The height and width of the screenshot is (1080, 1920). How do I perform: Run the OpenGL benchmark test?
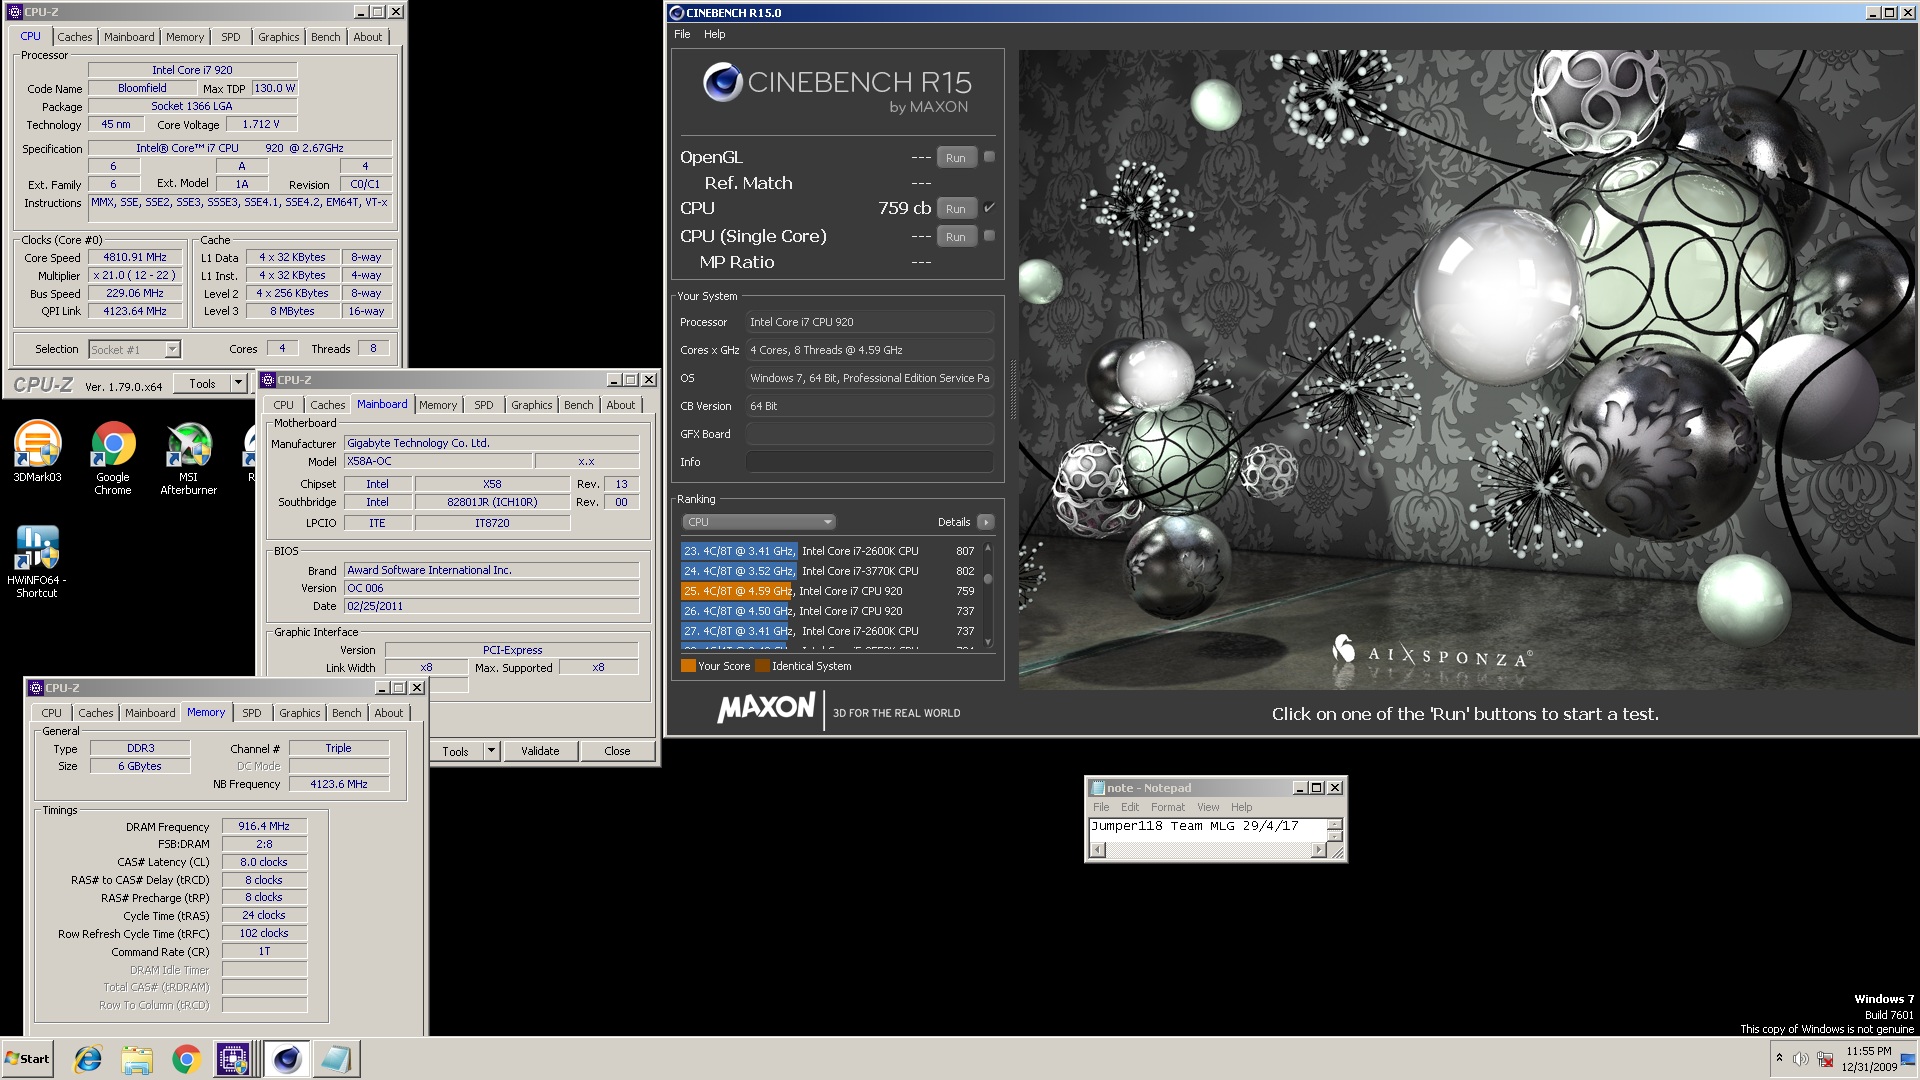(956, 157)
